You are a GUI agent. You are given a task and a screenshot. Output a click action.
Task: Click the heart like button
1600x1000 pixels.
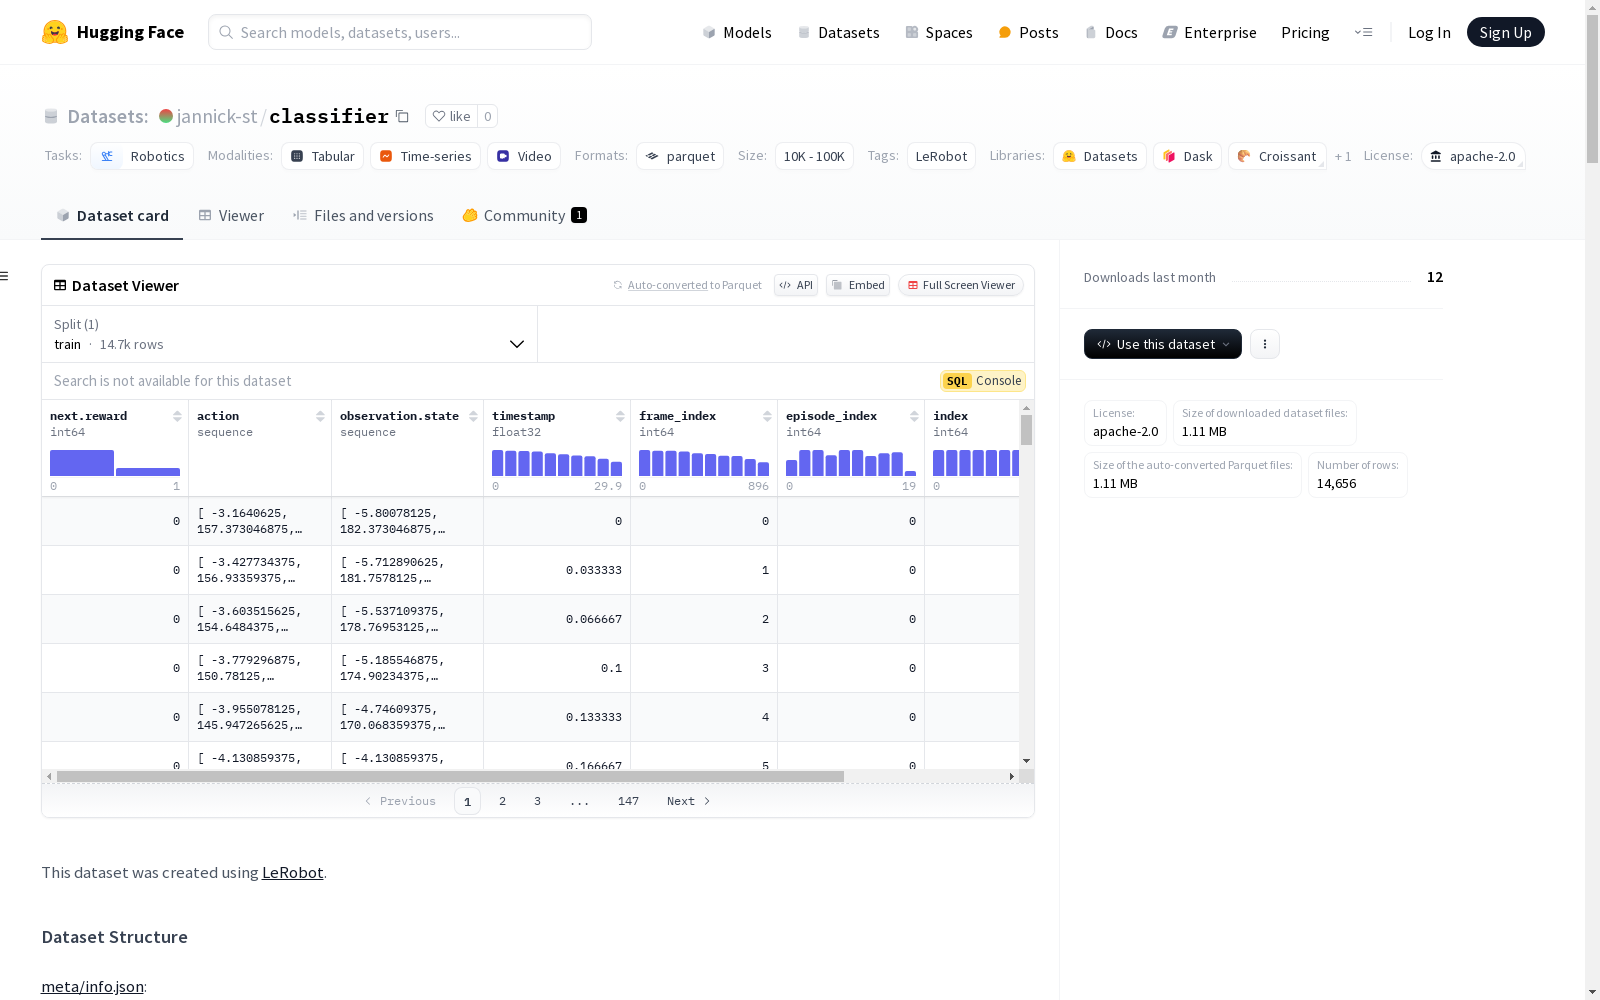(x=451, y=116)
